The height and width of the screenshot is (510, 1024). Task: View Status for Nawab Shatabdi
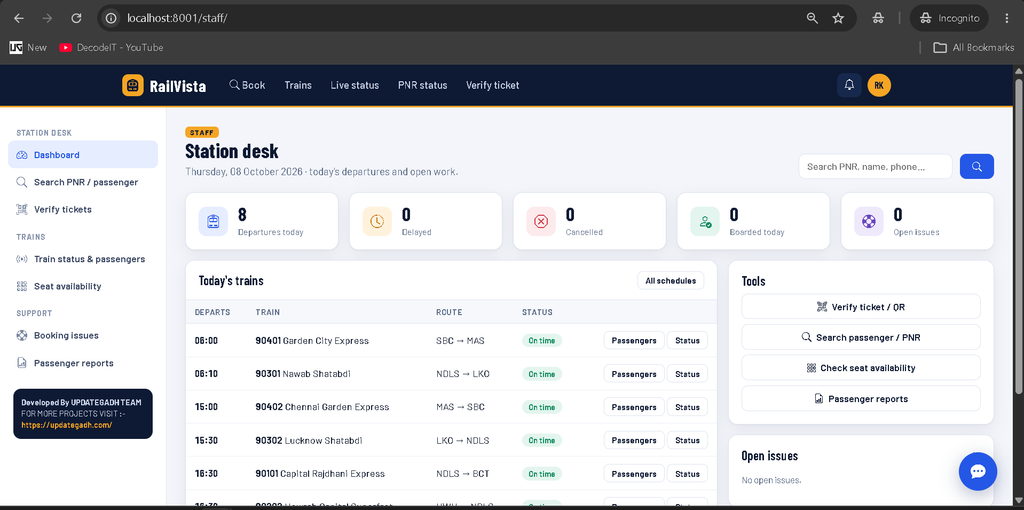687,374
